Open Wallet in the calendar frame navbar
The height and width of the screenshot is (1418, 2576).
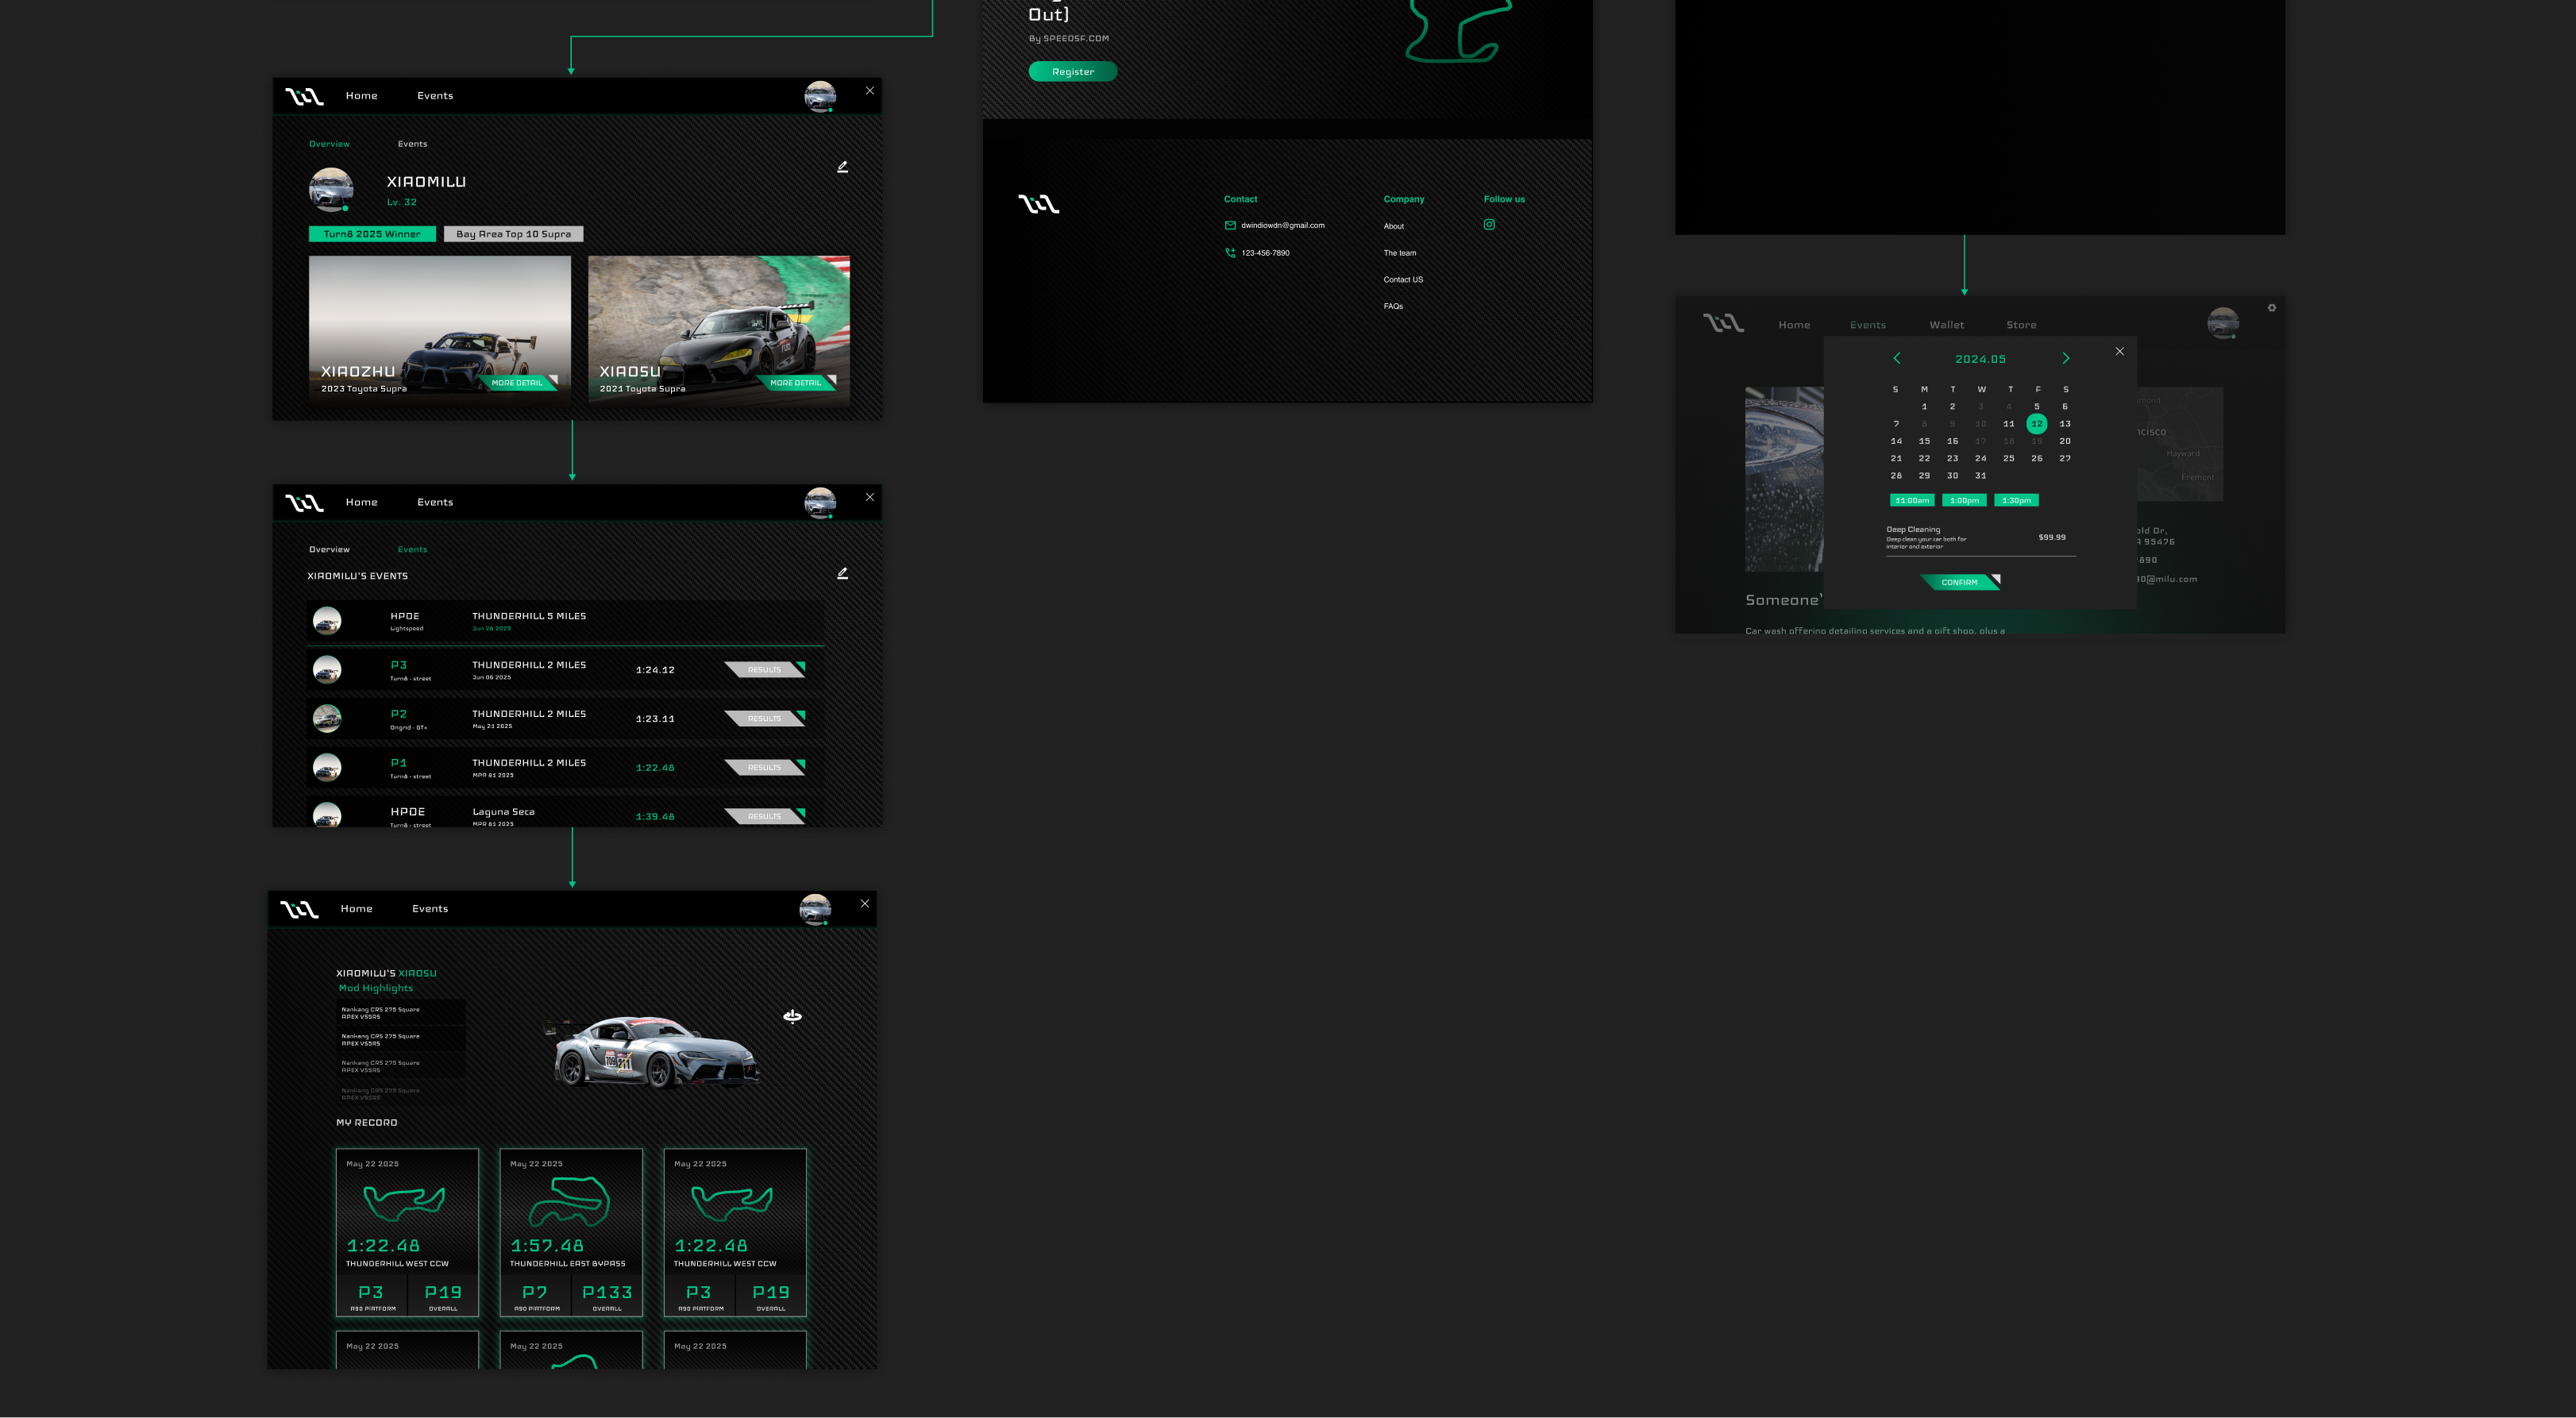[1946, 325]
